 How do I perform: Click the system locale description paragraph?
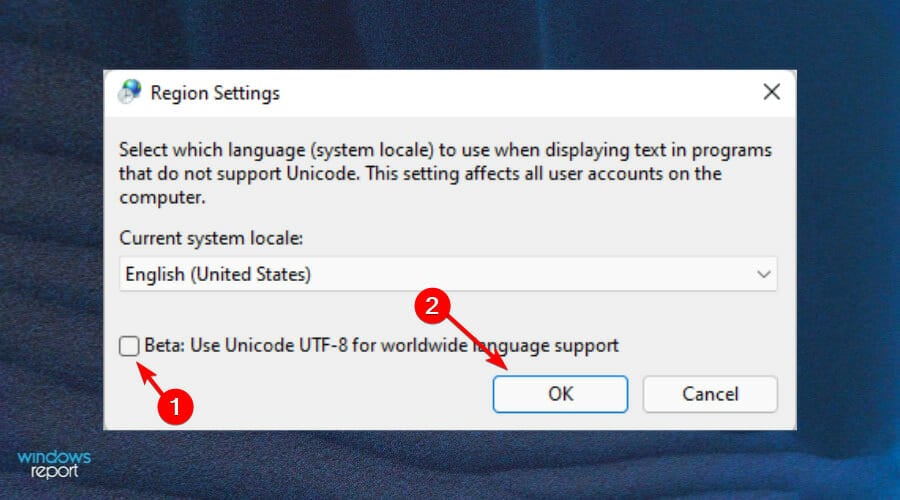pyautogui.click(x=445, y=173)
